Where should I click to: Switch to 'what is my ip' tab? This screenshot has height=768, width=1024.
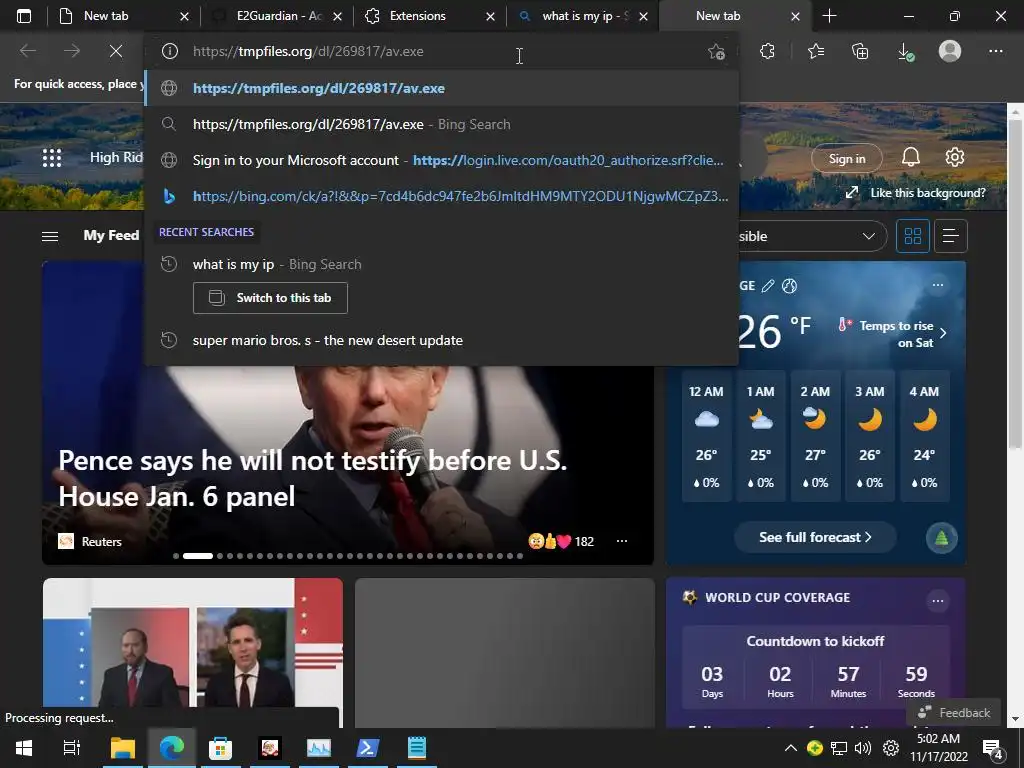pyautogui.click(x=584, y=16)
